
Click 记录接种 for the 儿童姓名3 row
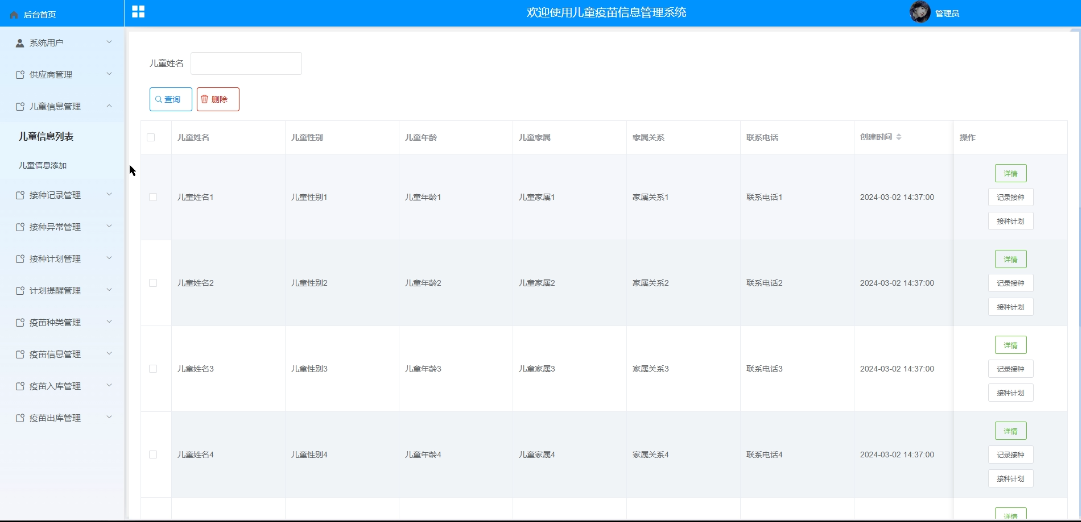[1011, 369]
